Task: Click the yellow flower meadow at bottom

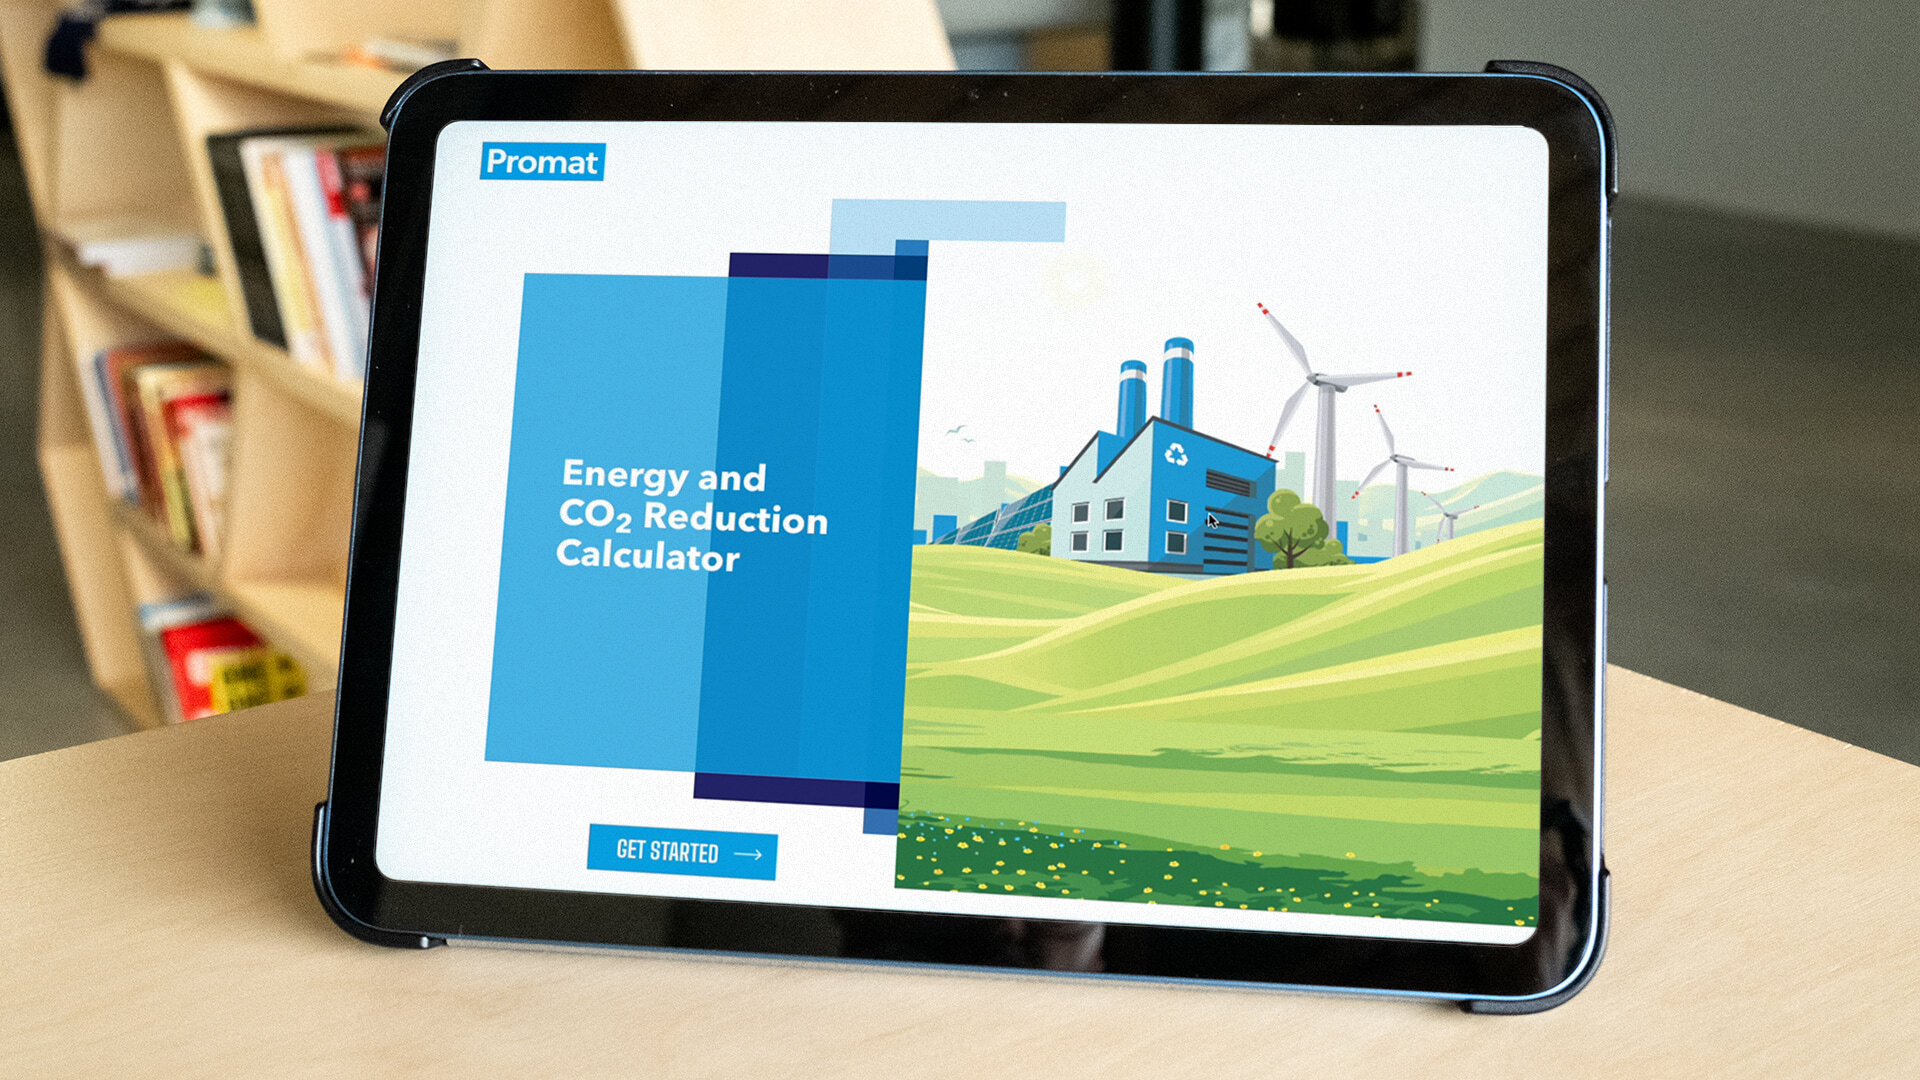Action: [1215, 867]
